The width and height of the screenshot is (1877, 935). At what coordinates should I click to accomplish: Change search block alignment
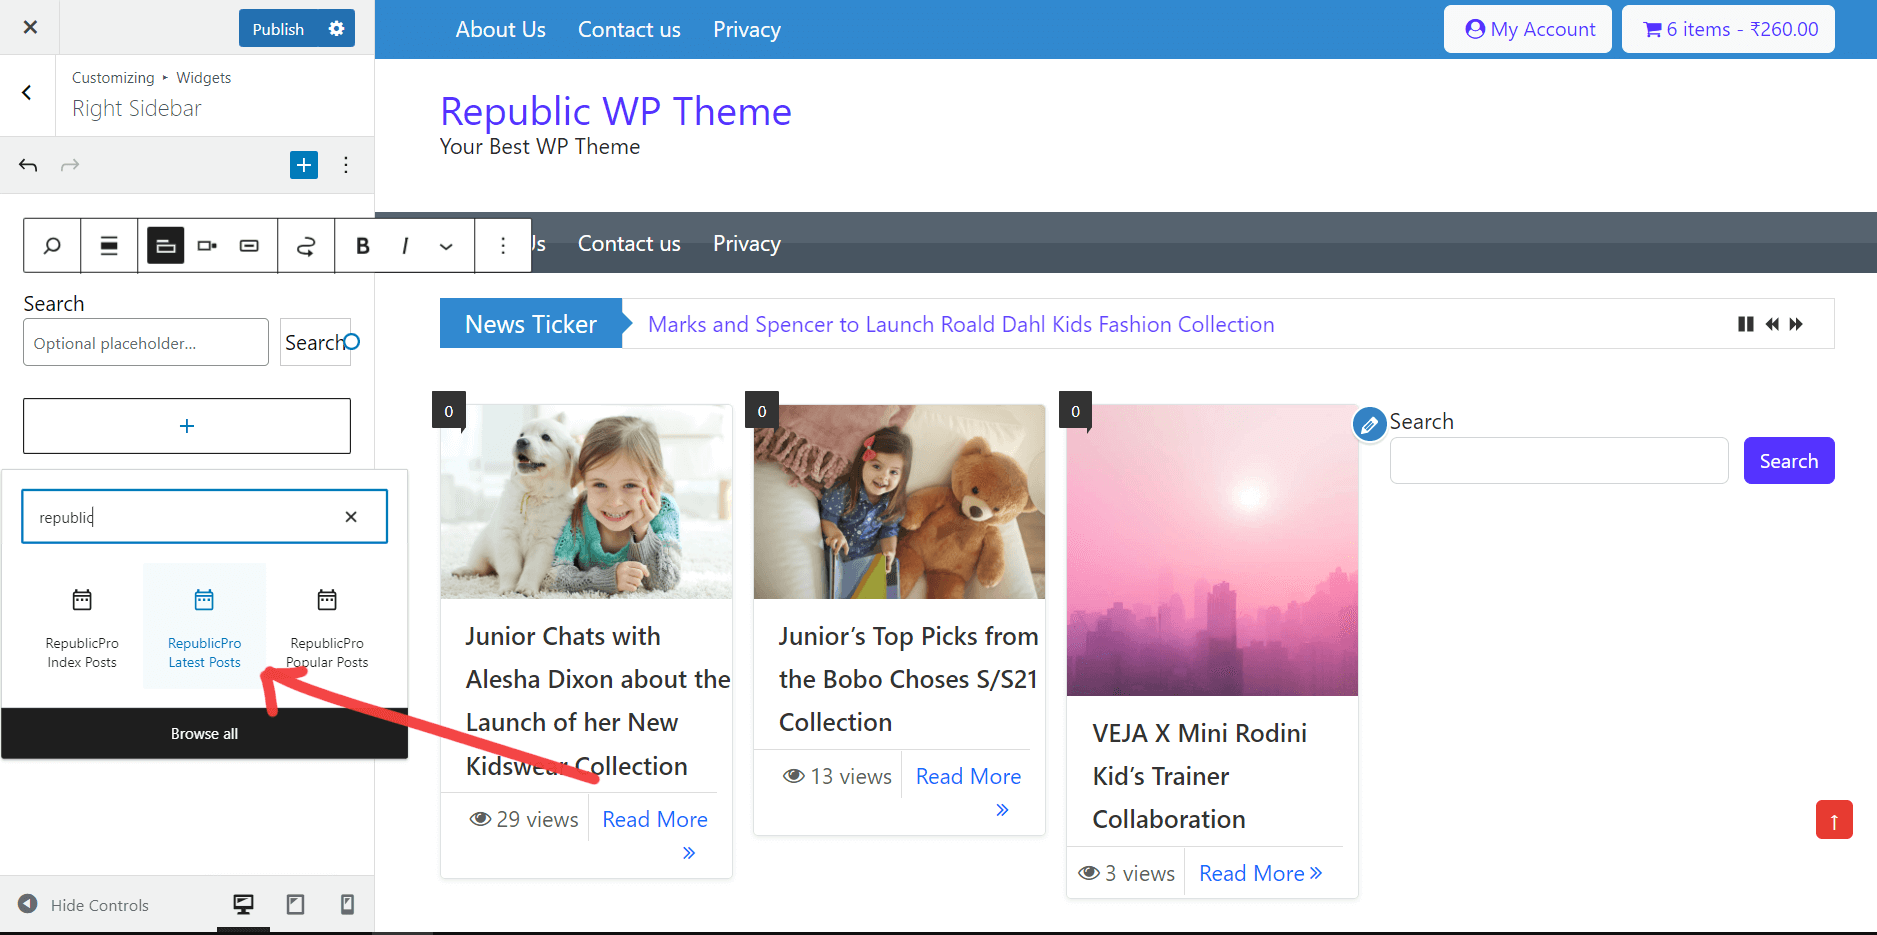click(109, 246)
